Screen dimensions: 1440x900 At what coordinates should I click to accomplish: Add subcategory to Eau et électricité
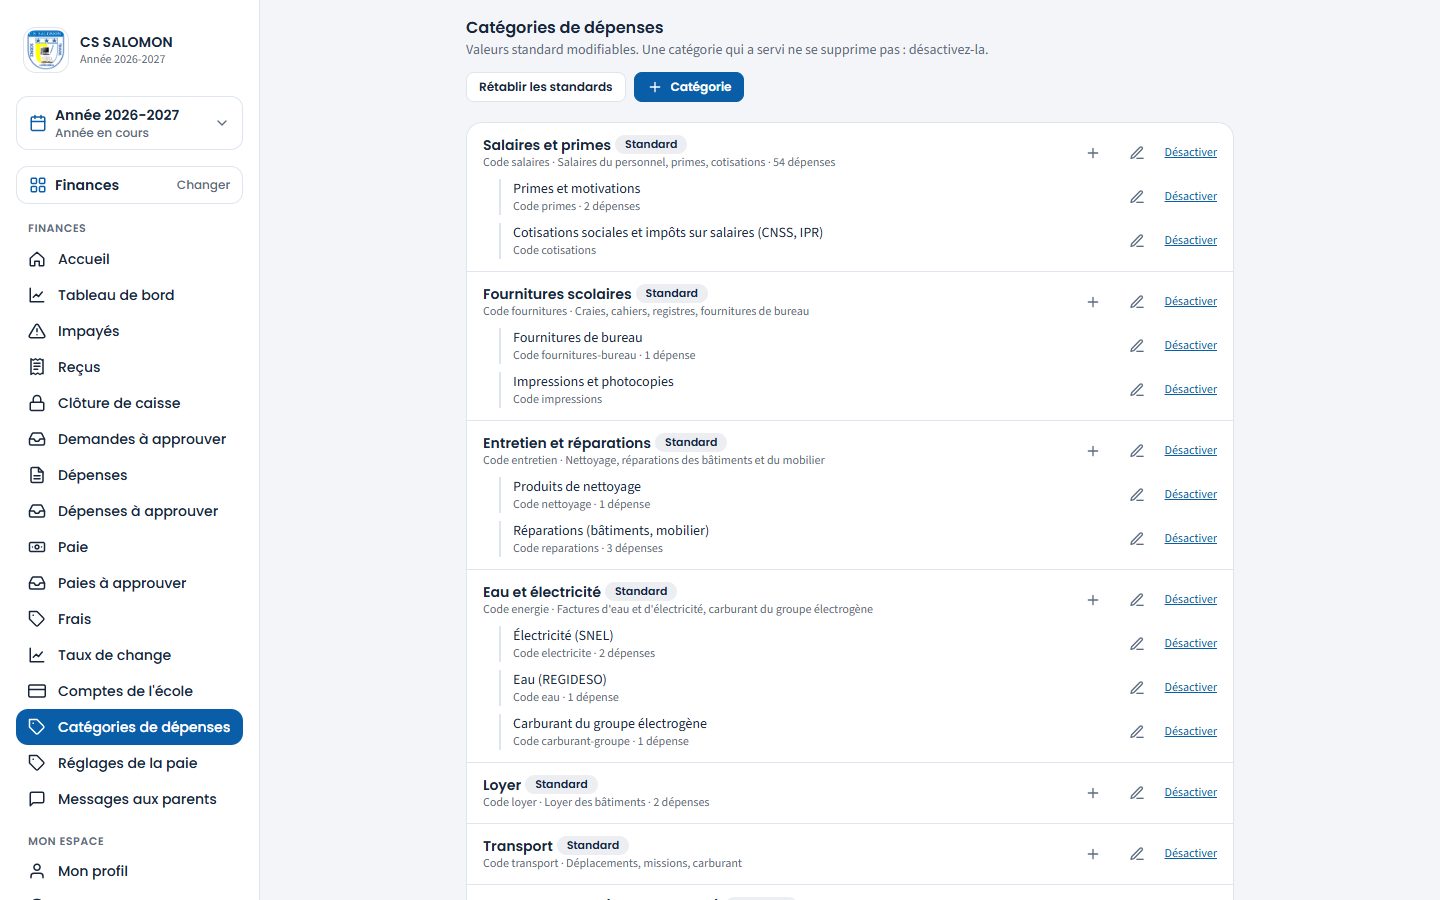pyautogui.click(x=1093, y=600)
